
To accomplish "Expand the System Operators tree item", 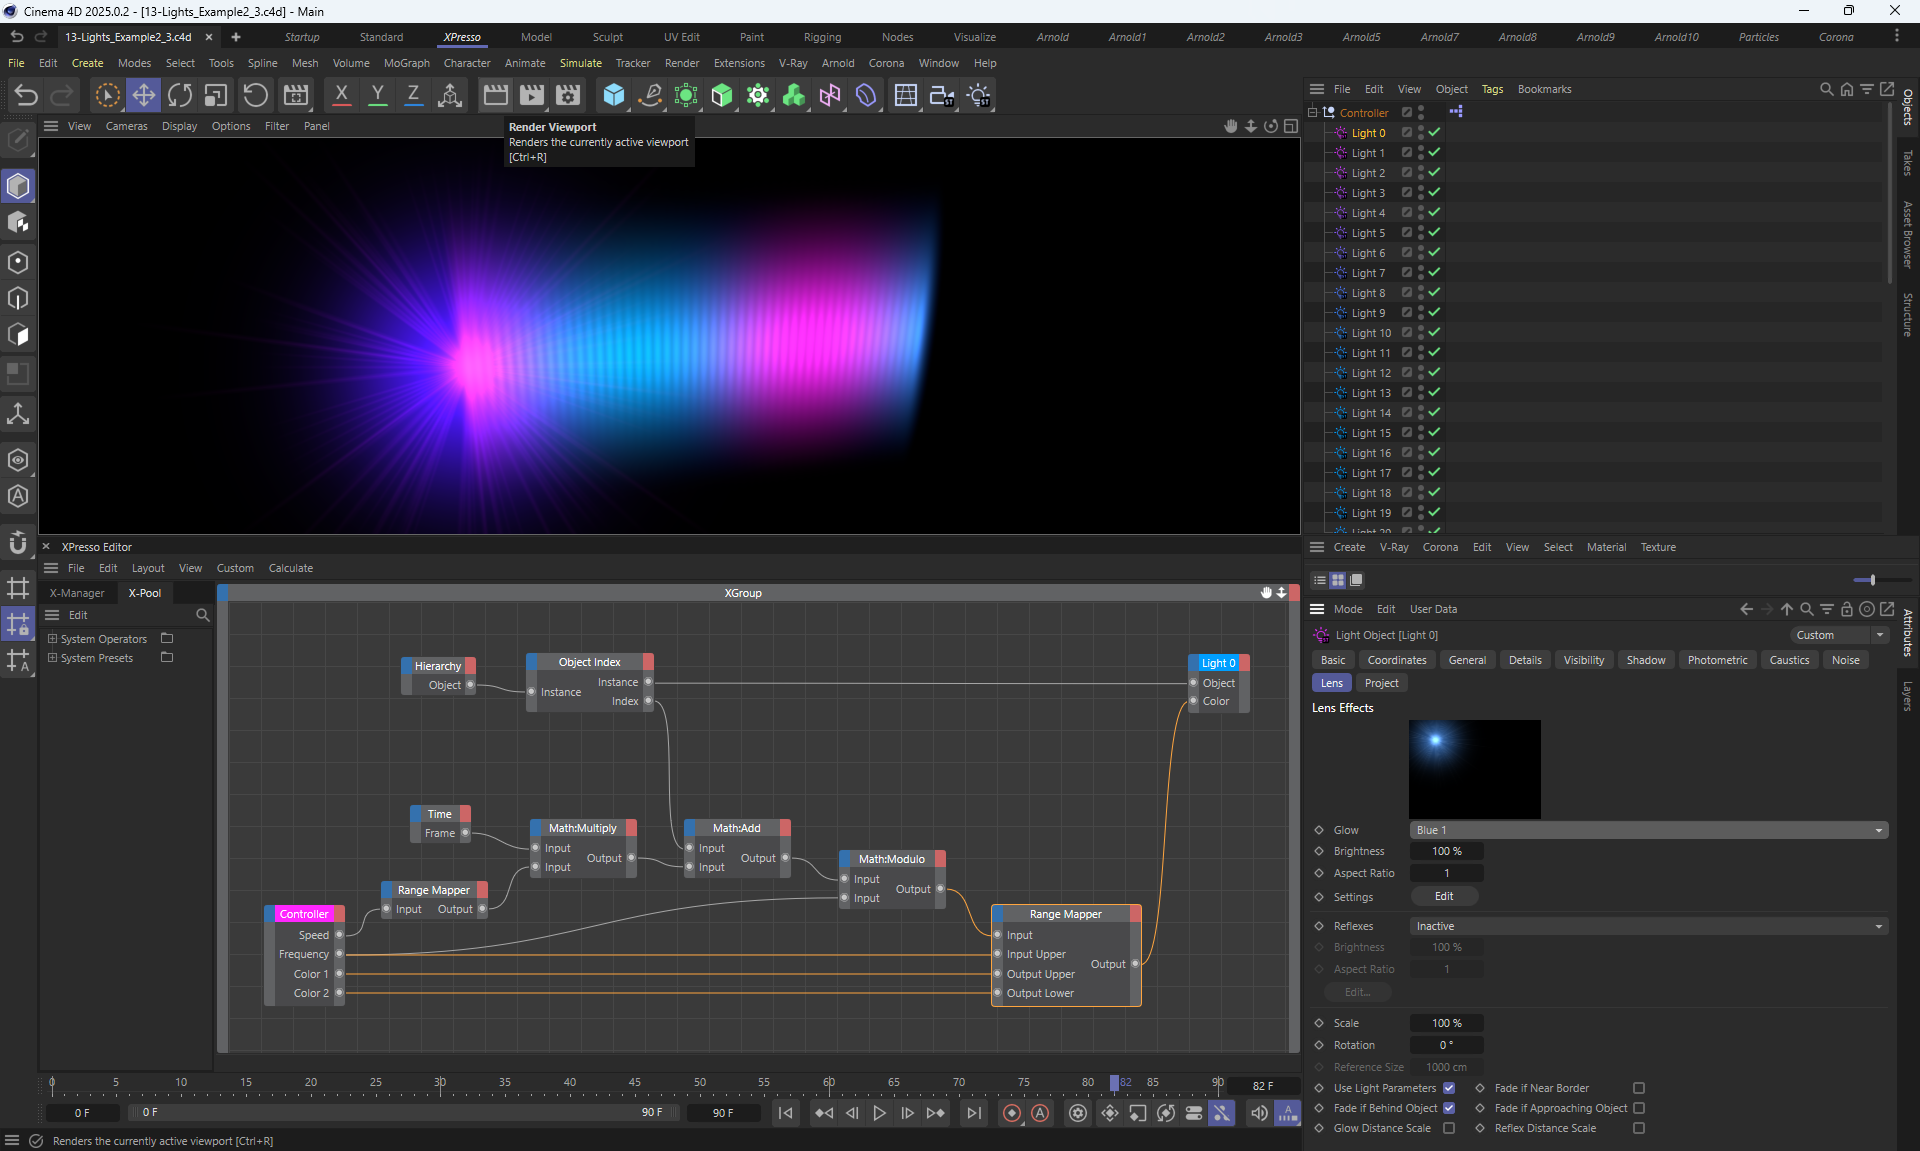I will pos(53,639).
